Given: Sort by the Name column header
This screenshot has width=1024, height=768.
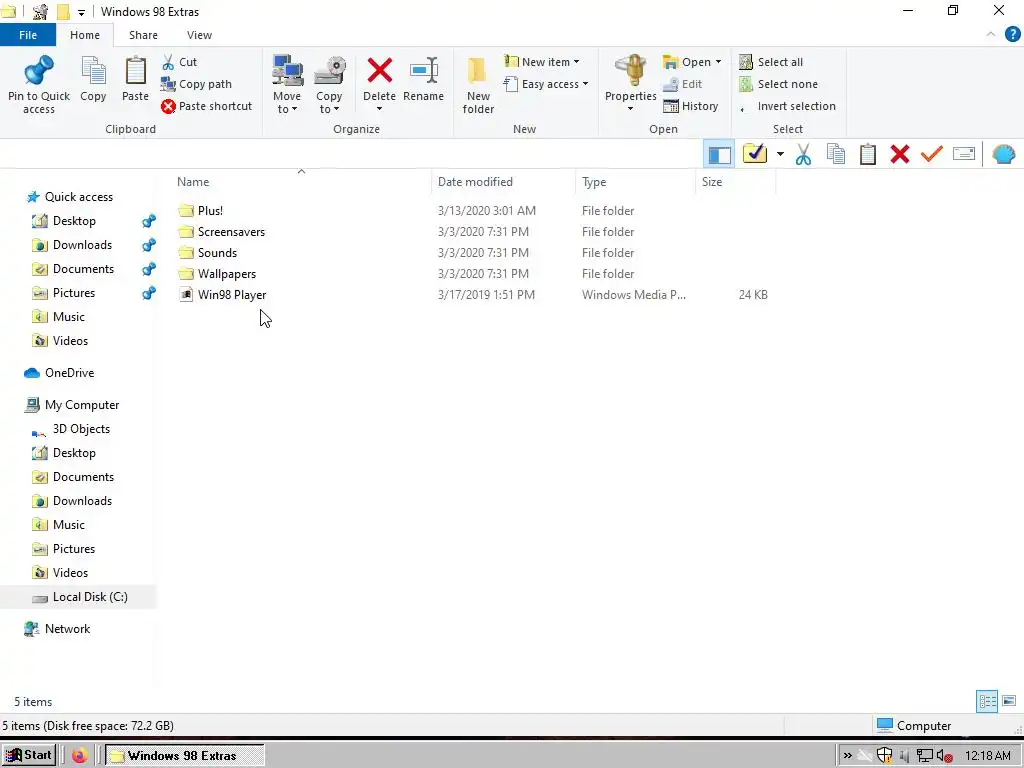Looking at the screenshot, I should [193, 182].
